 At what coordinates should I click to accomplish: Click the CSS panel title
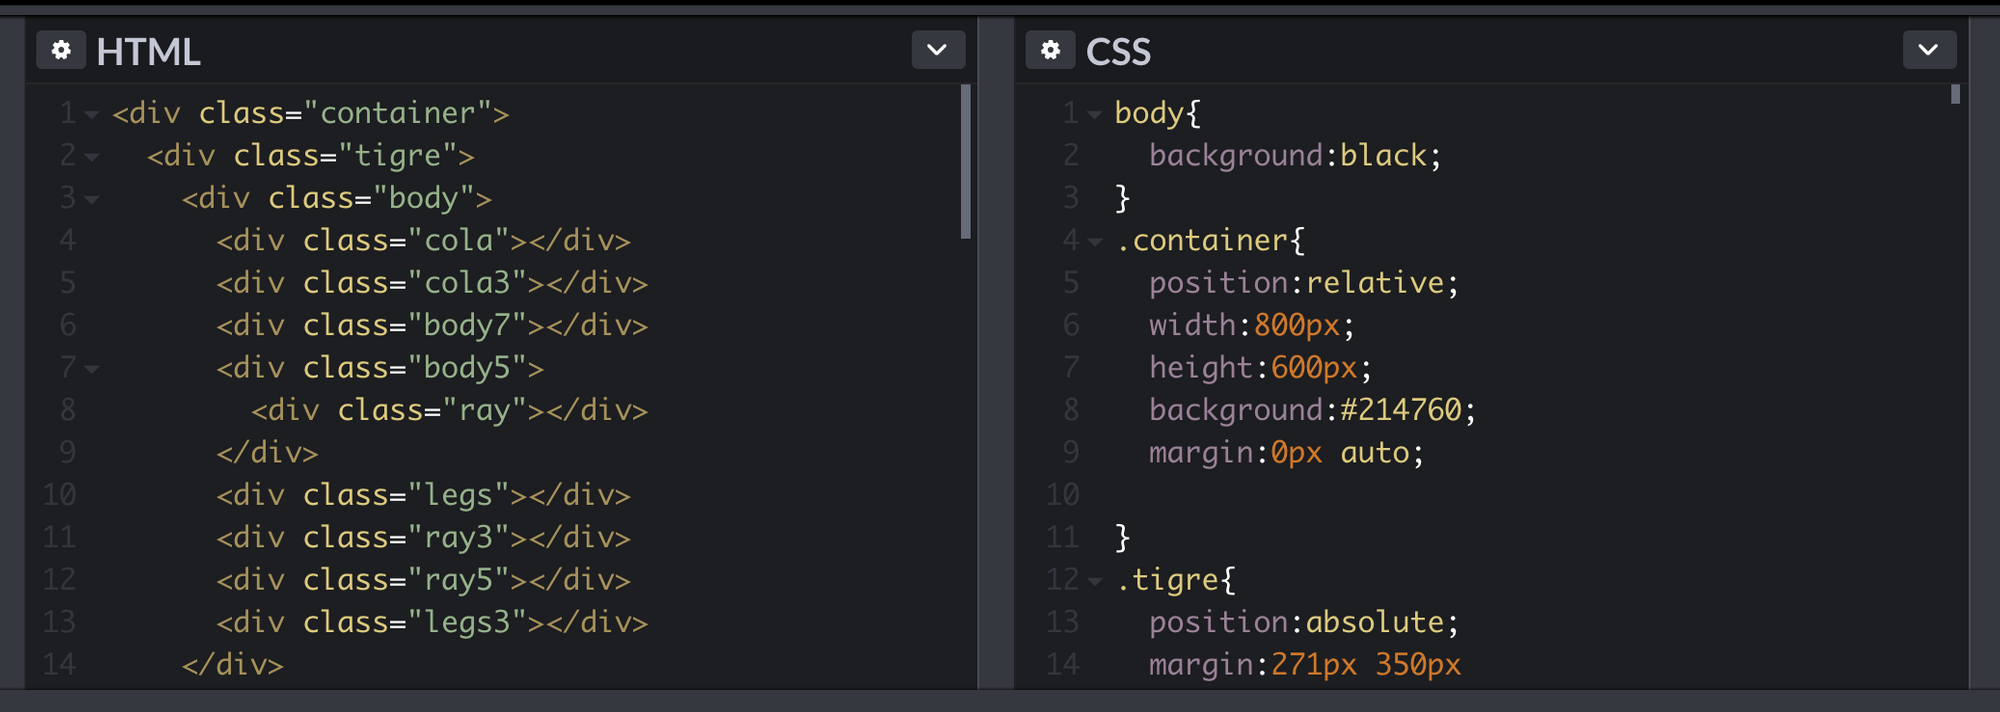click(1118, 52)
